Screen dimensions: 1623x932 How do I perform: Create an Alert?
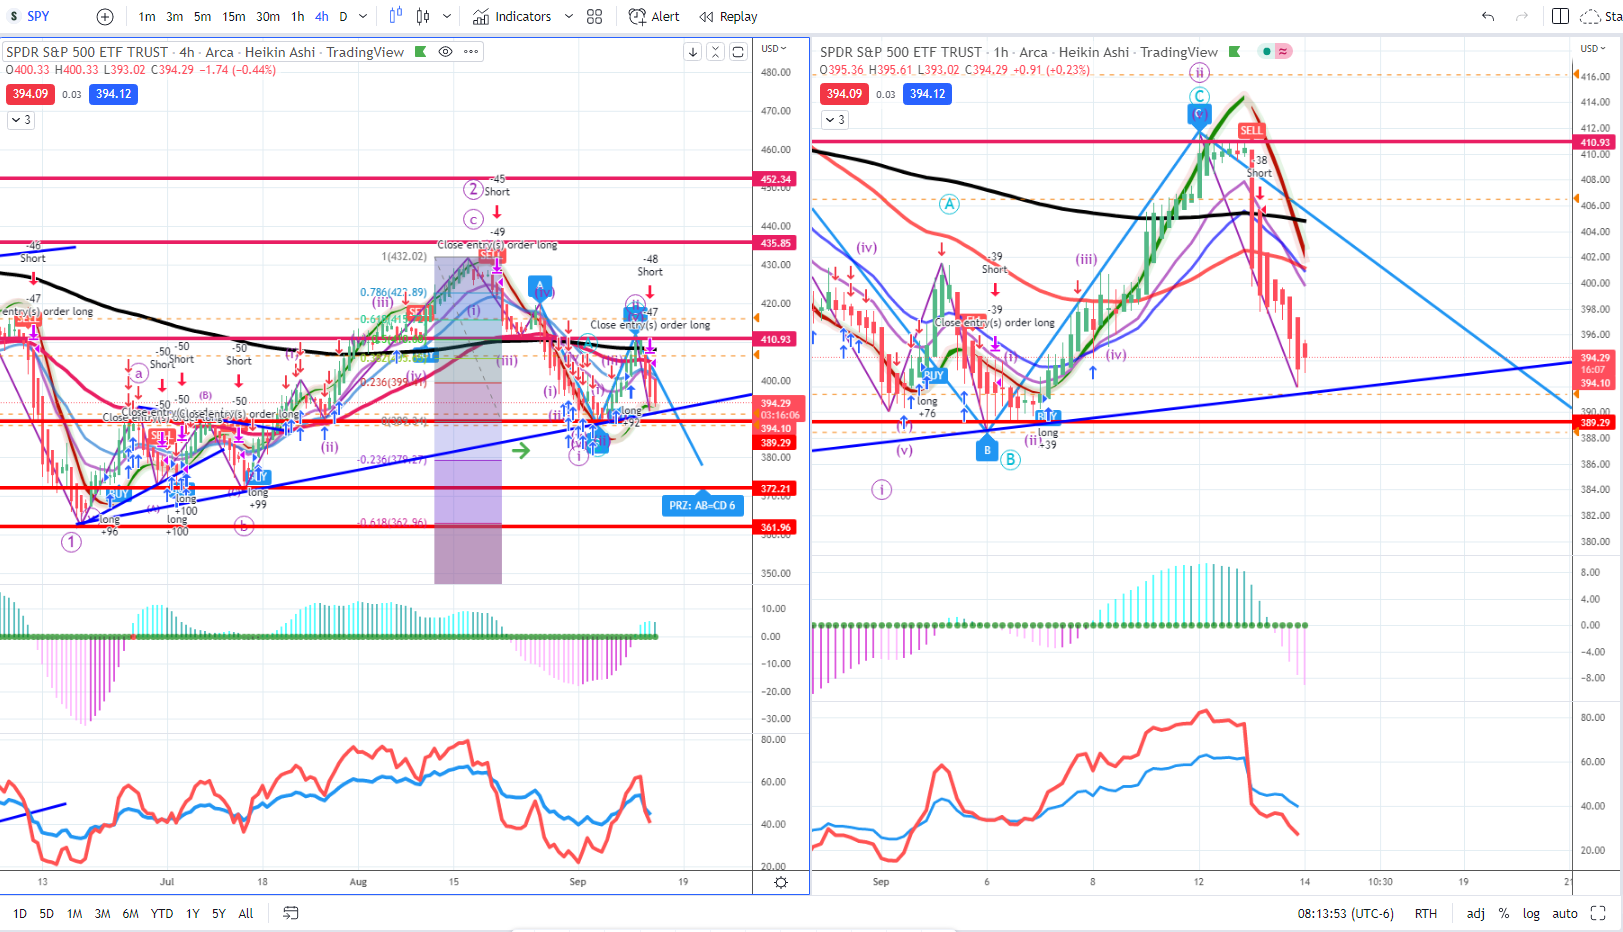(x=654, y=16)
